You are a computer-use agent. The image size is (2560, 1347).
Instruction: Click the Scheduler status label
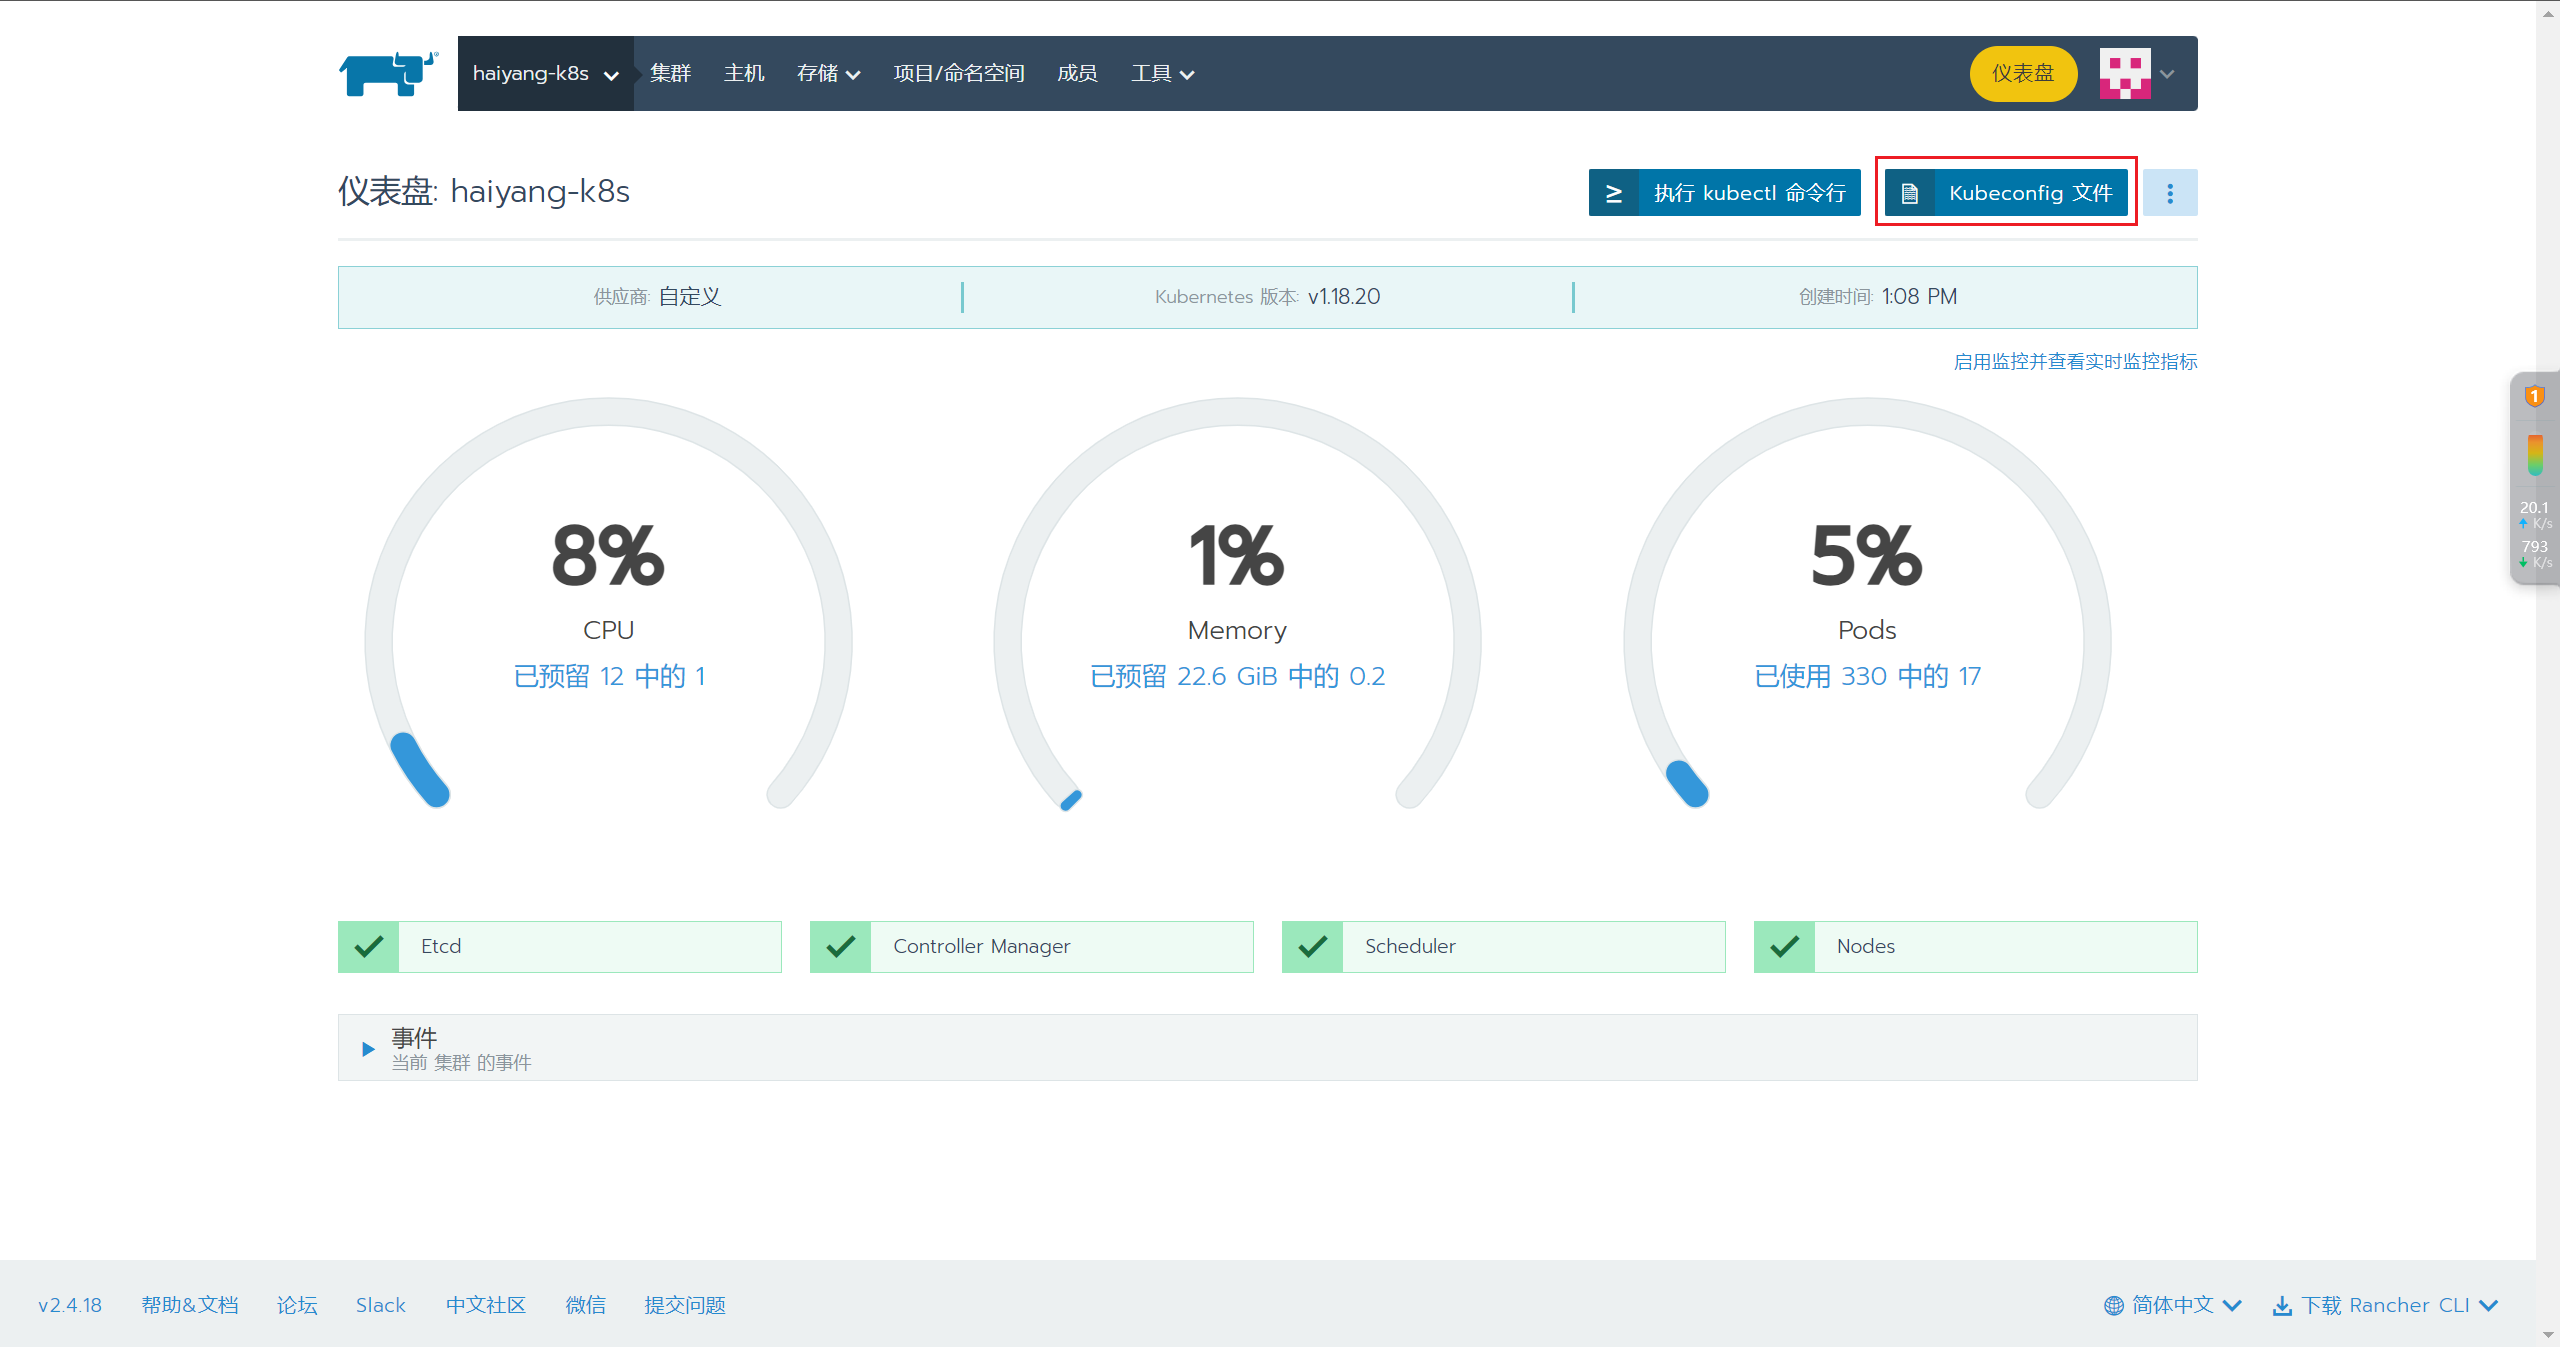tap(1410, 946)
